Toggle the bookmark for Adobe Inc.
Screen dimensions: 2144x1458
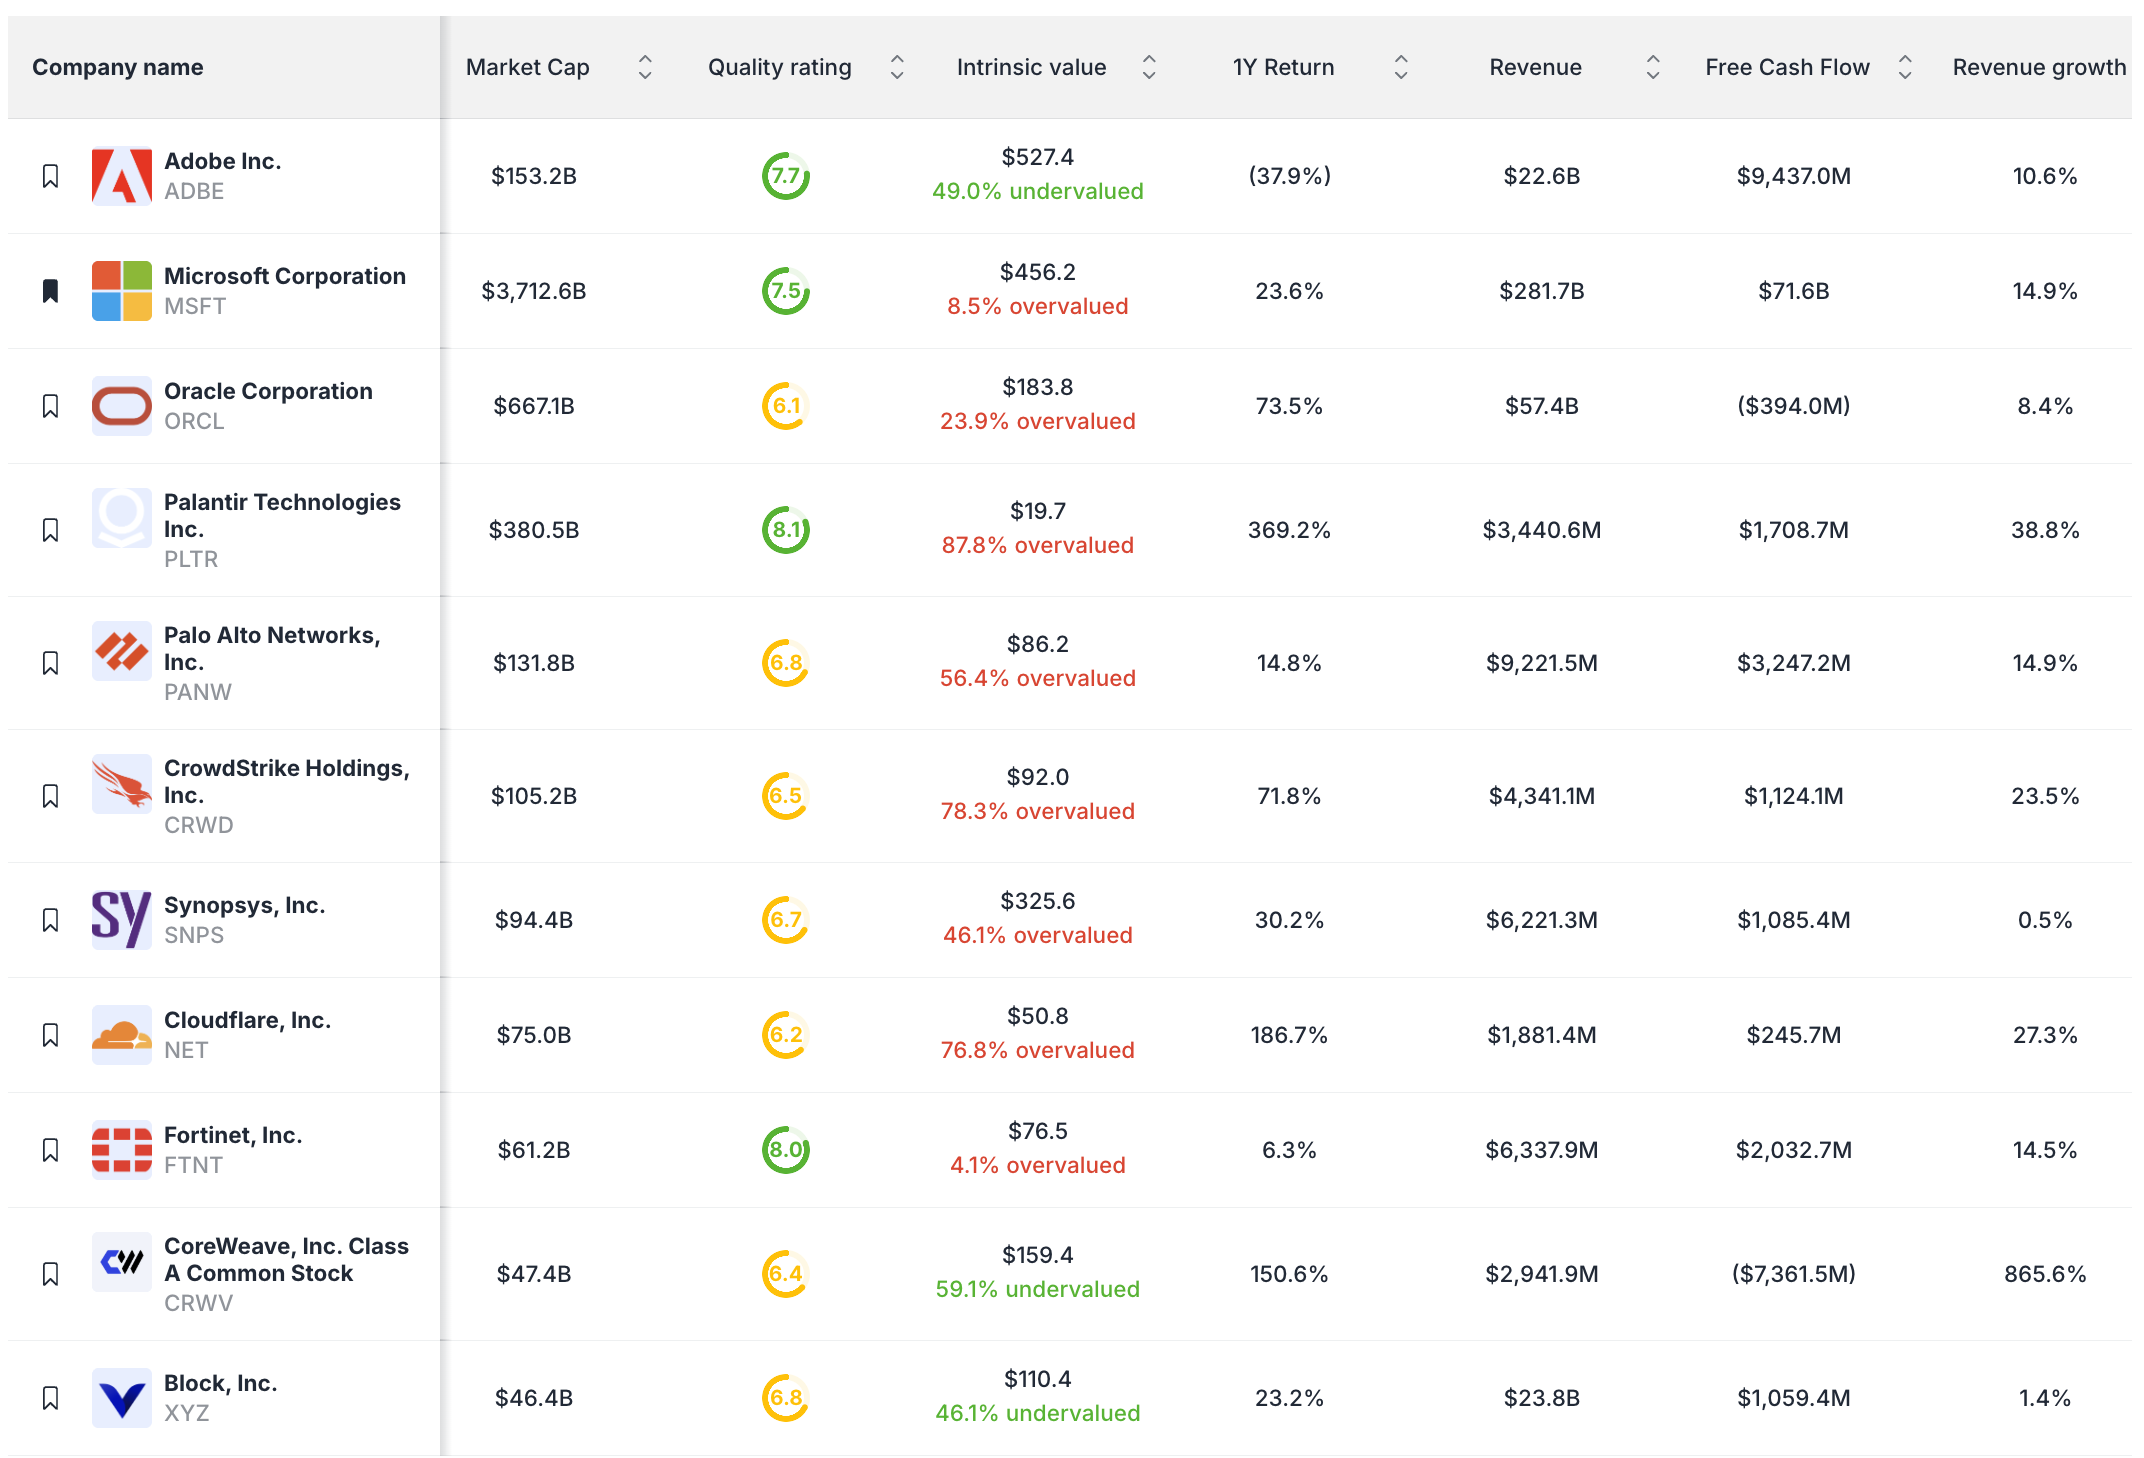tap(52, 175)
